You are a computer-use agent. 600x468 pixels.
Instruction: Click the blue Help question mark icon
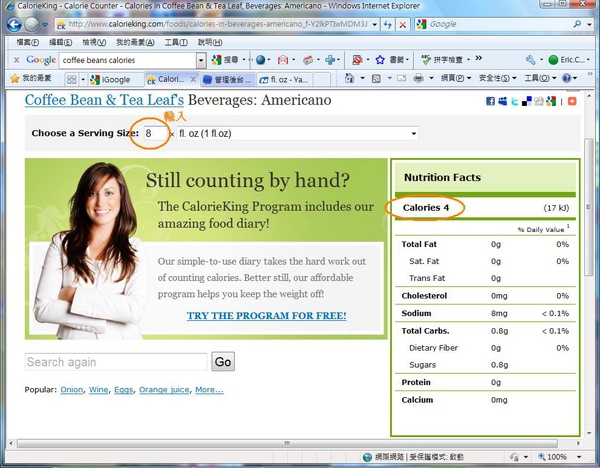coord(567,78)
